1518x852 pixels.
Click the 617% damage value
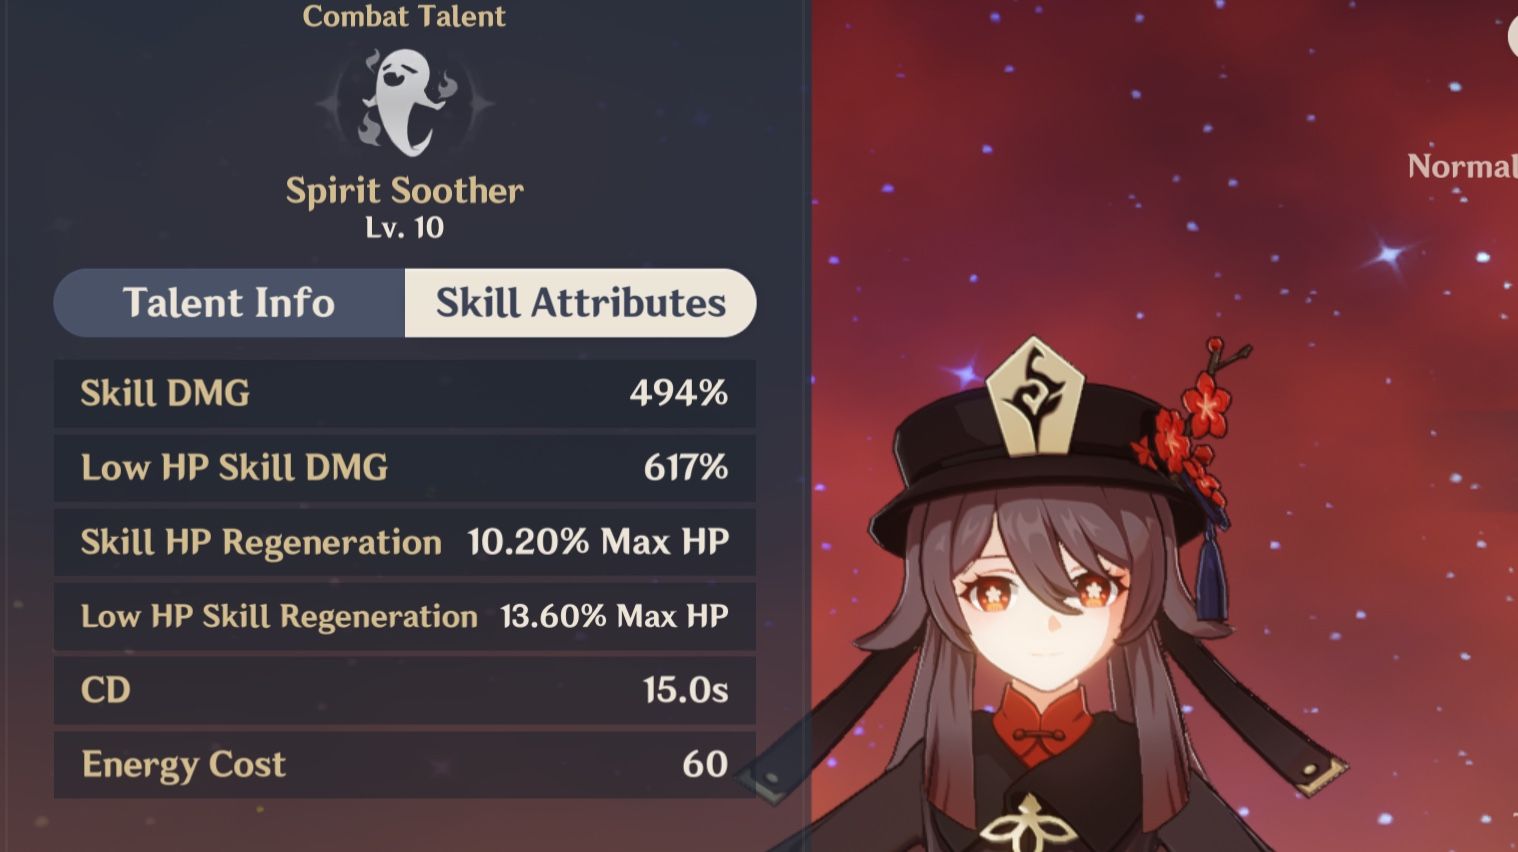tap(686, 467)
